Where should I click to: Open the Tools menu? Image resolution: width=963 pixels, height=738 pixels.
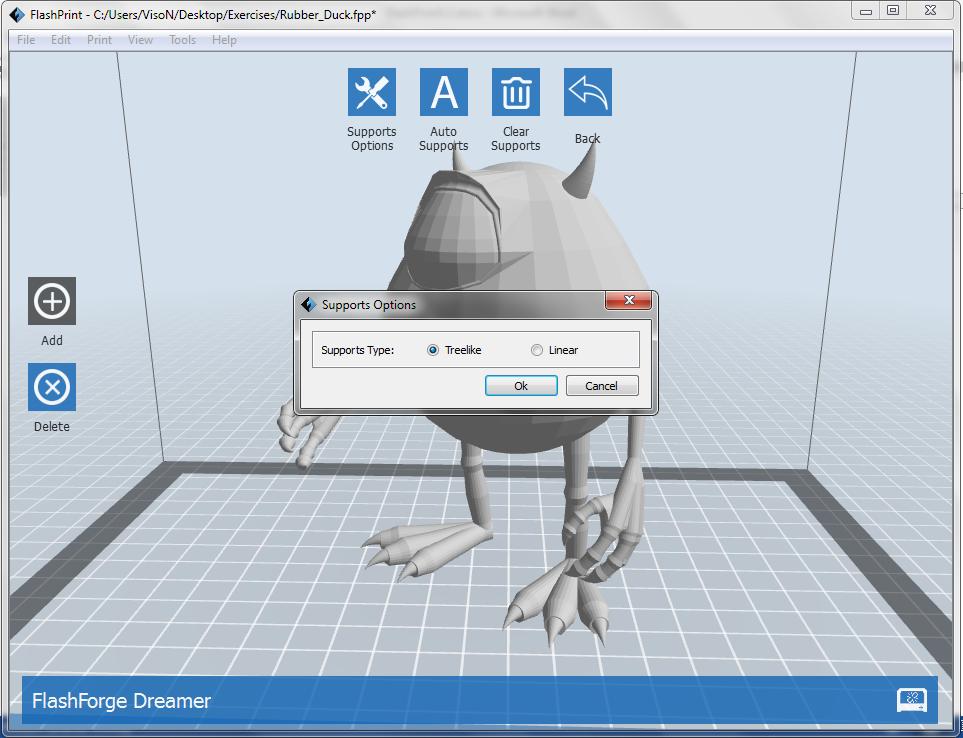click(182, 40)
